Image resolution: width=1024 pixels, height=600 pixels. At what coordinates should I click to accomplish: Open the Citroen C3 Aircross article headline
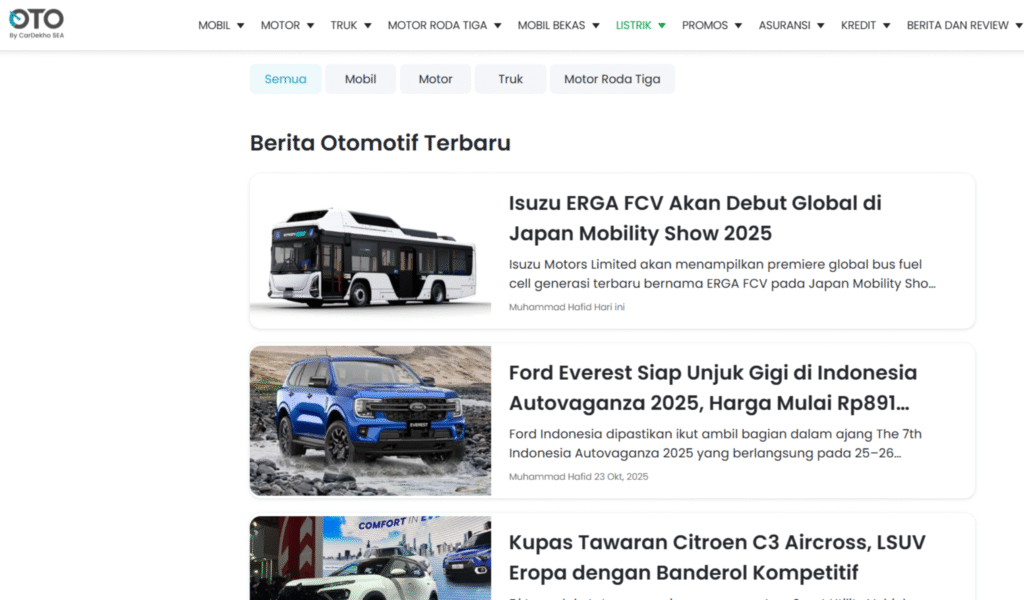[716, 558]
